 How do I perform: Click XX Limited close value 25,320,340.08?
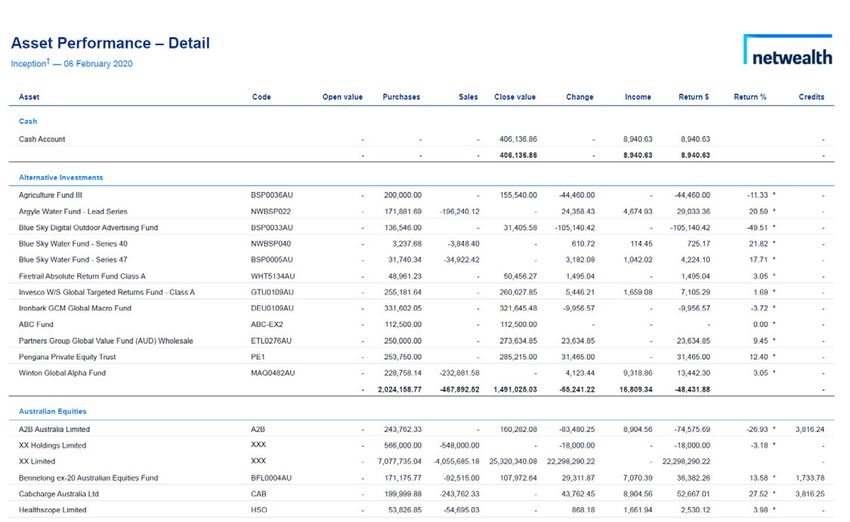coord(513,461)
